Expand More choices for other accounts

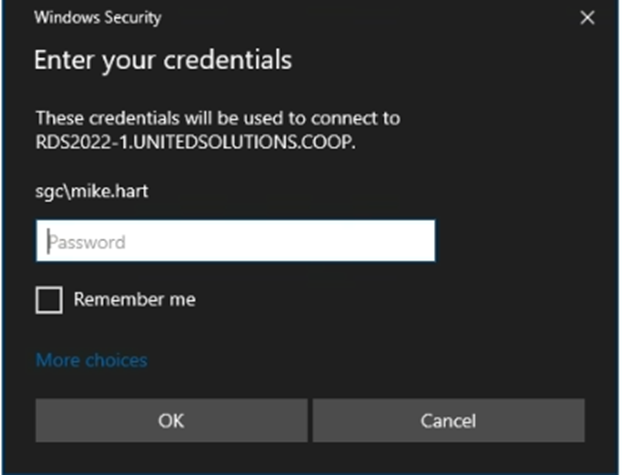[91, 360]
